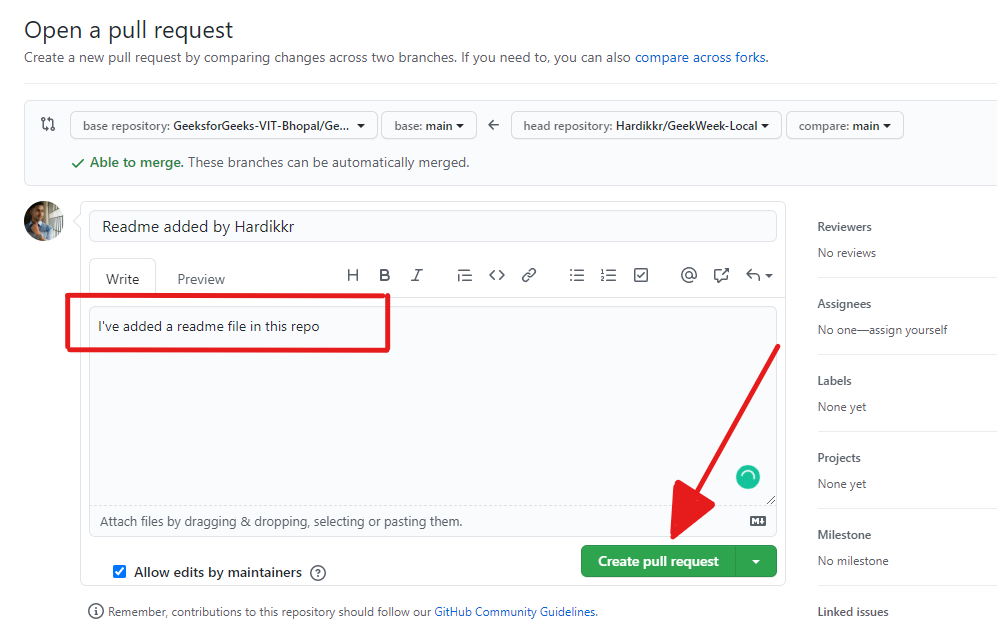The height and width of the screenshot is (631, 997).
Task: Open help icon next to Allow edits
Action: pyautogui.click(x=318, y=572)
